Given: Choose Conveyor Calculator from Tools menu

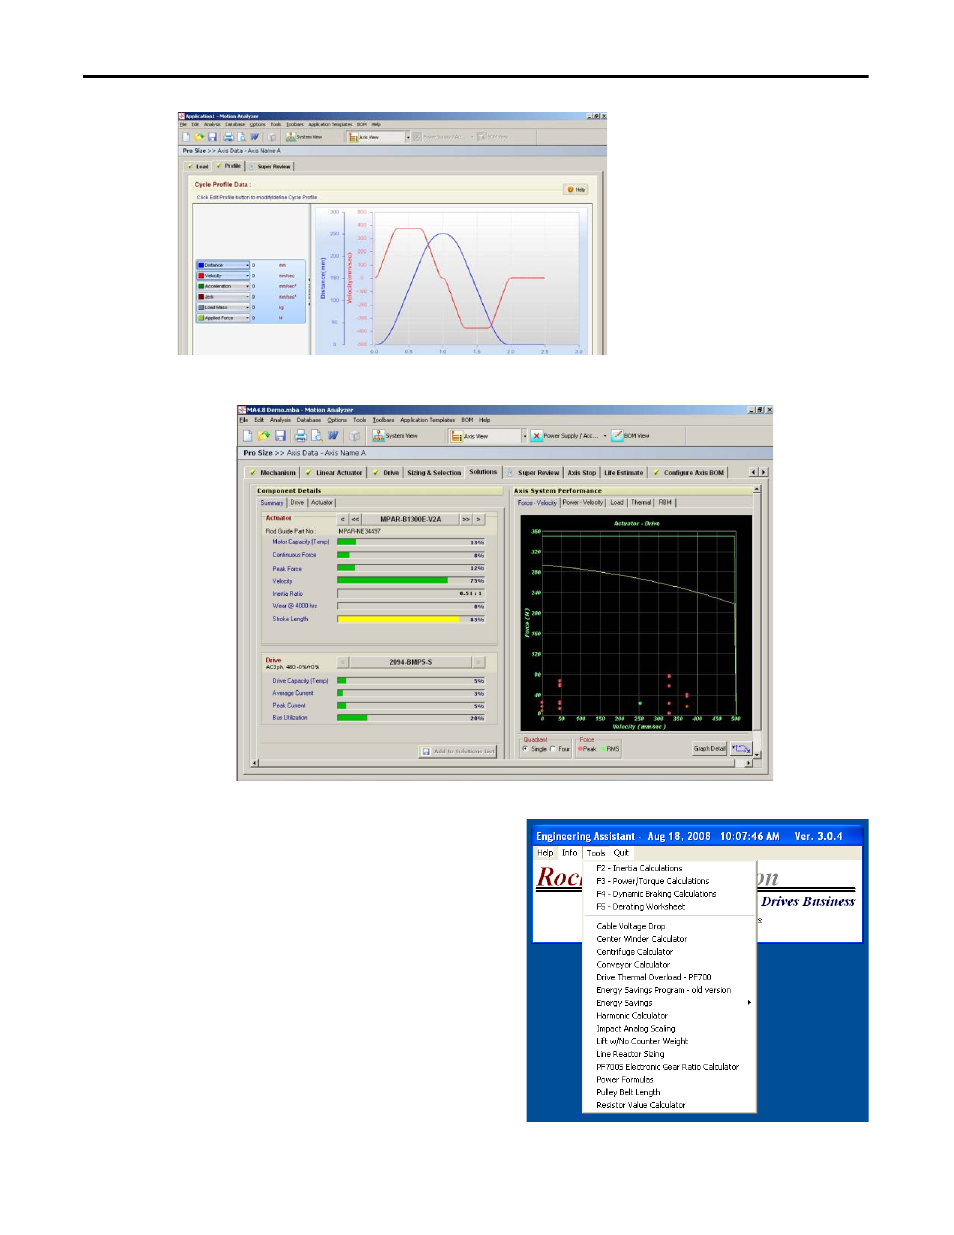Looking at the screenshot, I should point(633,965).
